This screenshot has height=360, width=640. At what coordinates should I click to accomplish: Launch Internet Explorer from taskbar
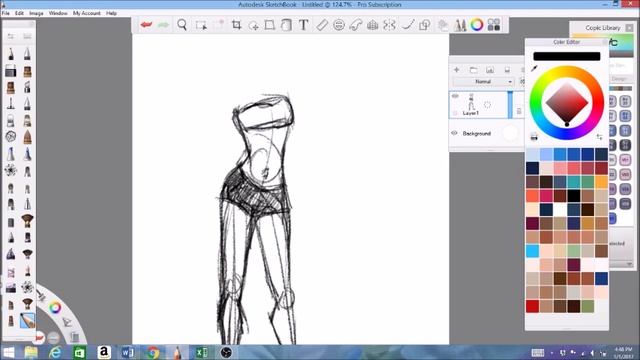(x=55, y=352)
